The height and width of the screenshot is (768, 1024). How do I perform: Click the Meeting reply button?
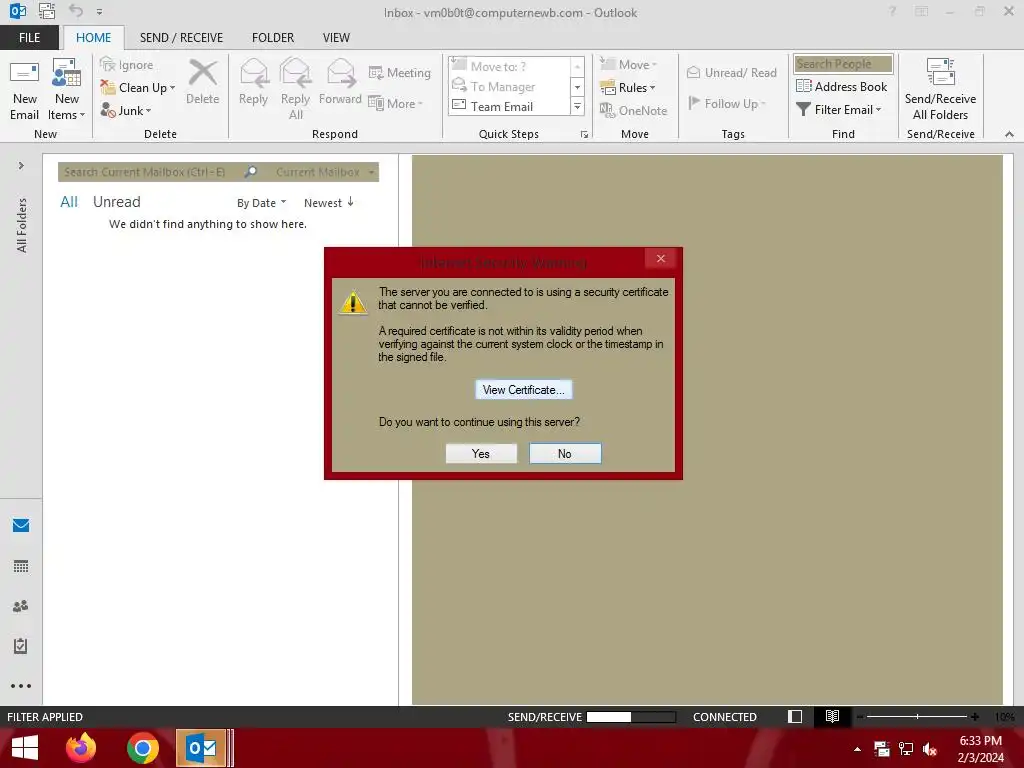(x=400, y=72)
